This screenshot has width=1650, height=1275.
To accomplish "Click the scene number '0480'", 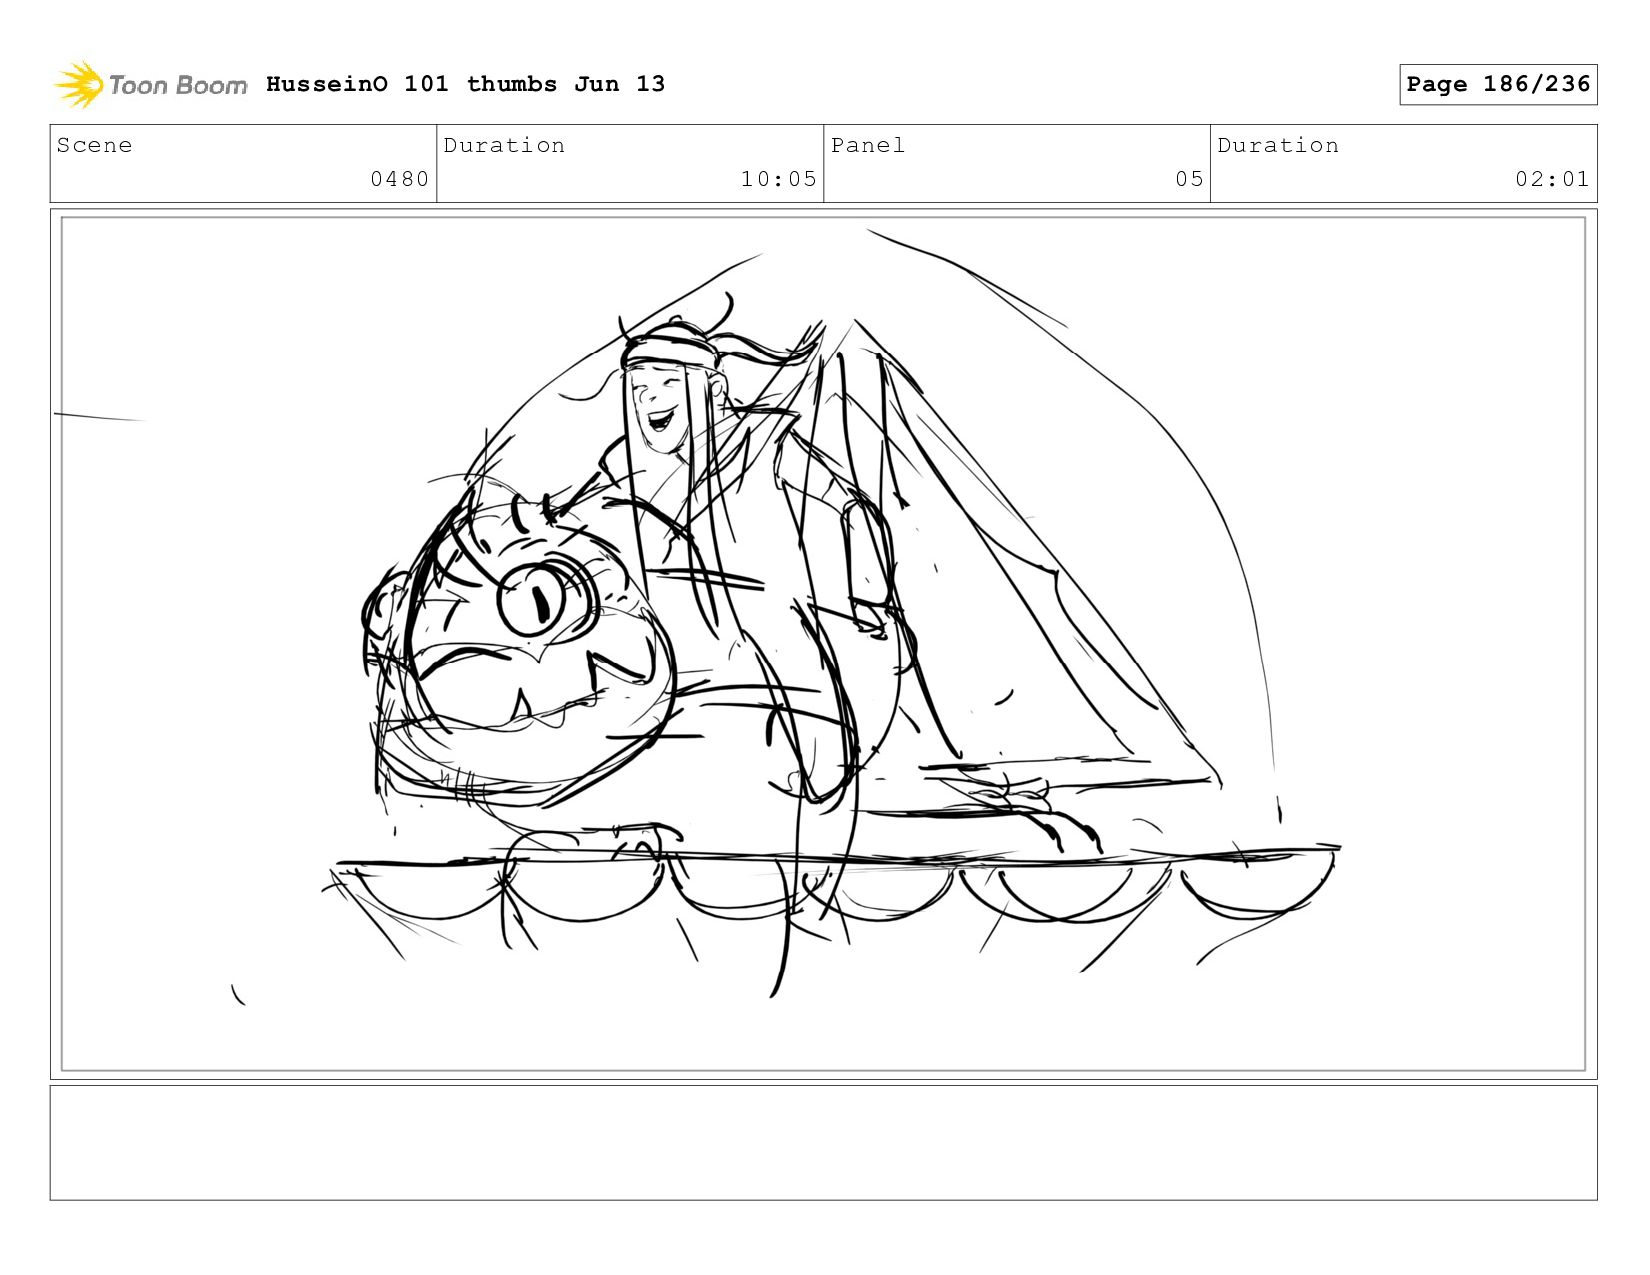I will point(399,179).
